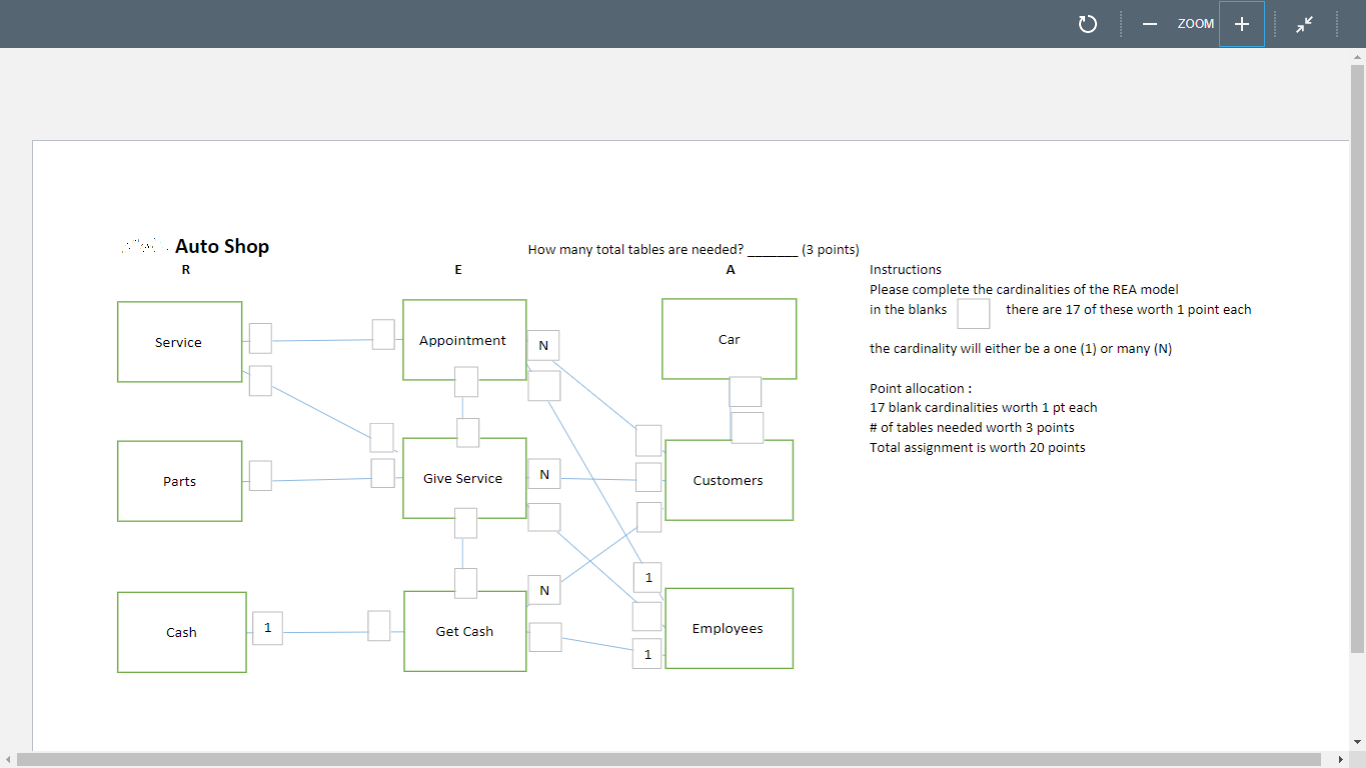Zoom out with the minus icon
Image resolution: width=1366 pixels, height=768 pixels.
click(1149, 24)
